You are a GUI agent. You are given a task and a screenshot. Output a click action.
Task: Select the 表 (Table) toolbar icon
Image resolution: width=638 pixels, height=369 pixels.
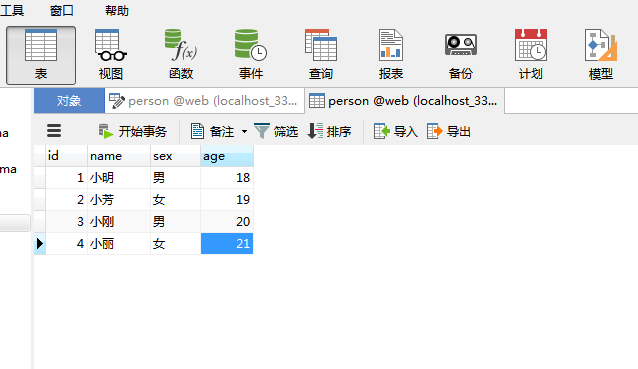[41, 55]
